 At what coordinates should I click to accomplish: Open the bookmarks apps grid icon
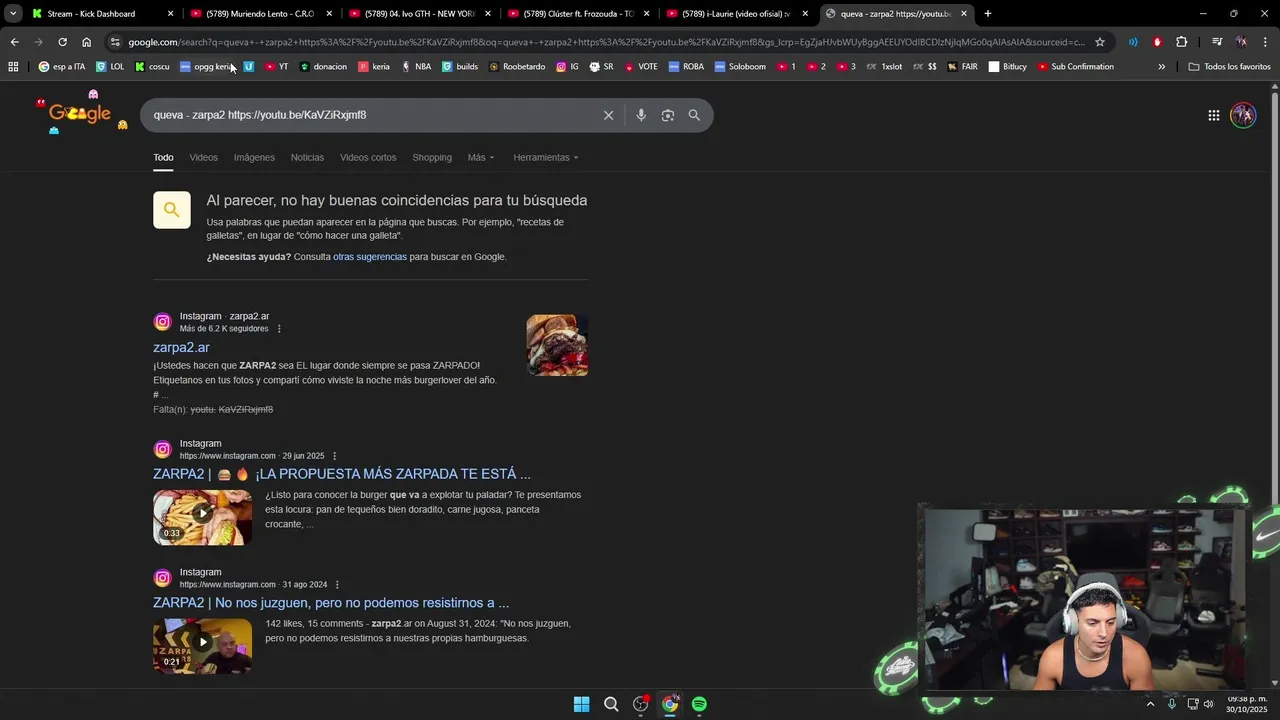click(13, 67)
